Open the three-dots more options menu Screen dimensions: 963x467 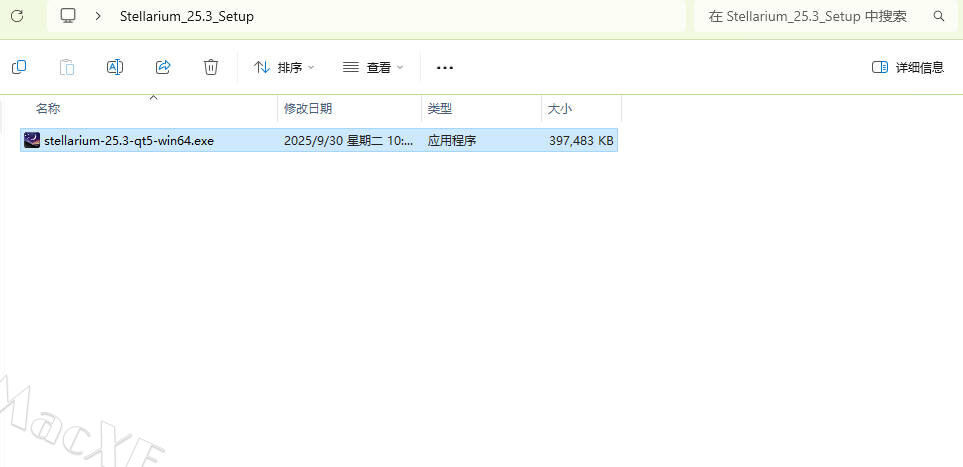point(445,67)
